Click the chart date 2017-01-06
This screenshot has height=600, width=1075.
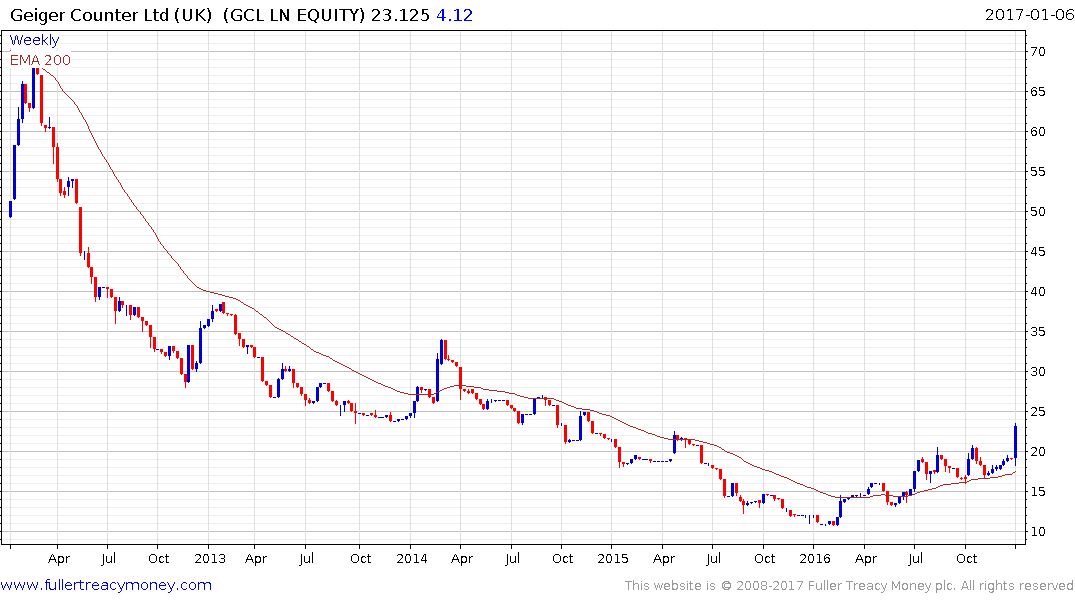[x=1029, y=14]
